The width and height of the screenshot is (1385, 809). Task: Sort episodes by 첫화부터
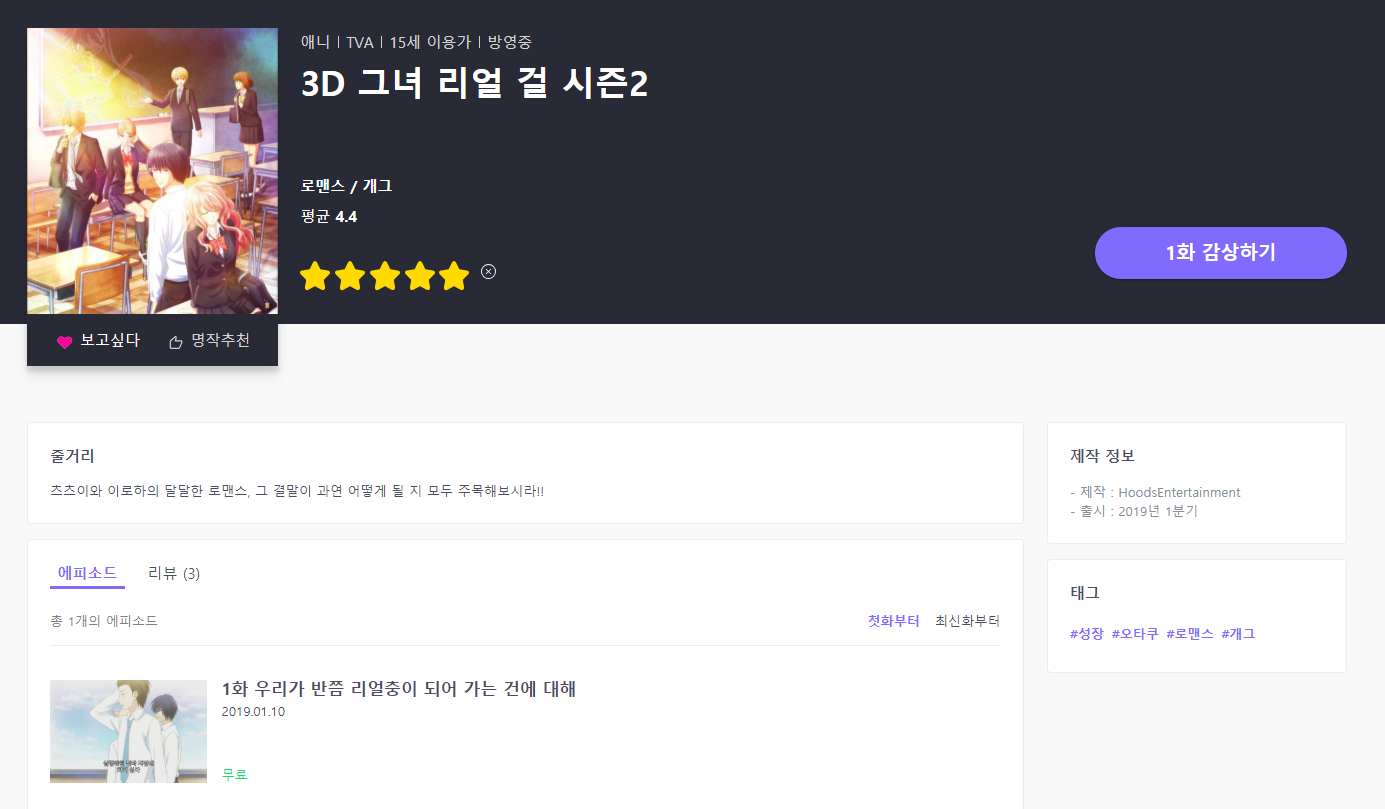coord(893,621)
